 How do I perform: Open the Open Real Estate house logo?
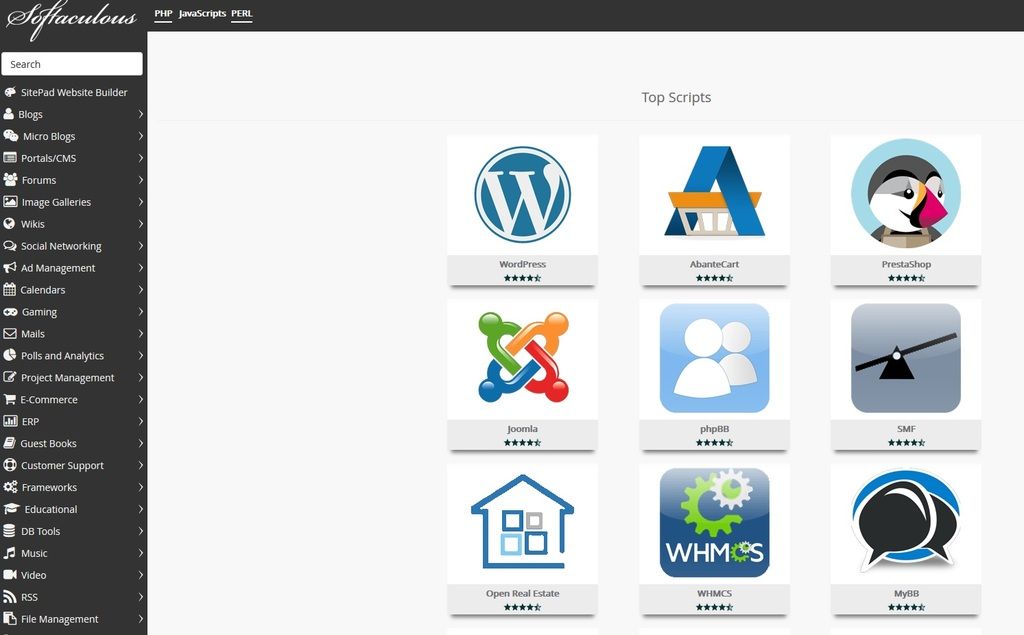click(x=522, y=522)
